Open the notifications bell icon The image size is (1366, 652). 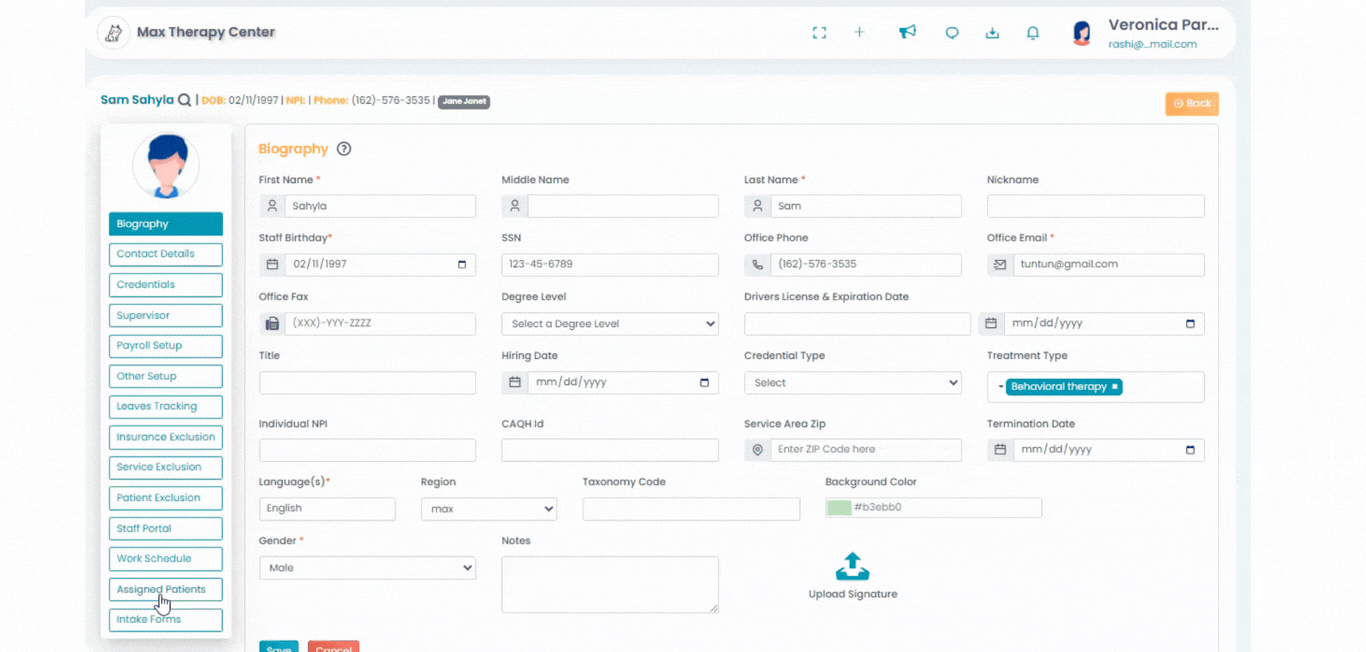[1033, 32]
